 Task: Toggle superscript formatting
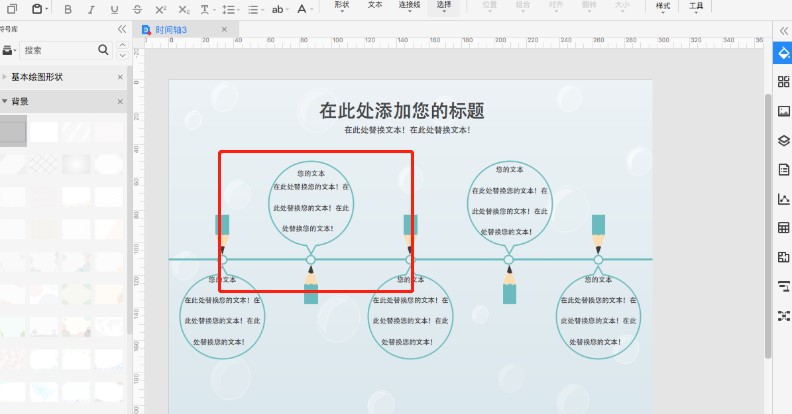click(x=161, y=9)
